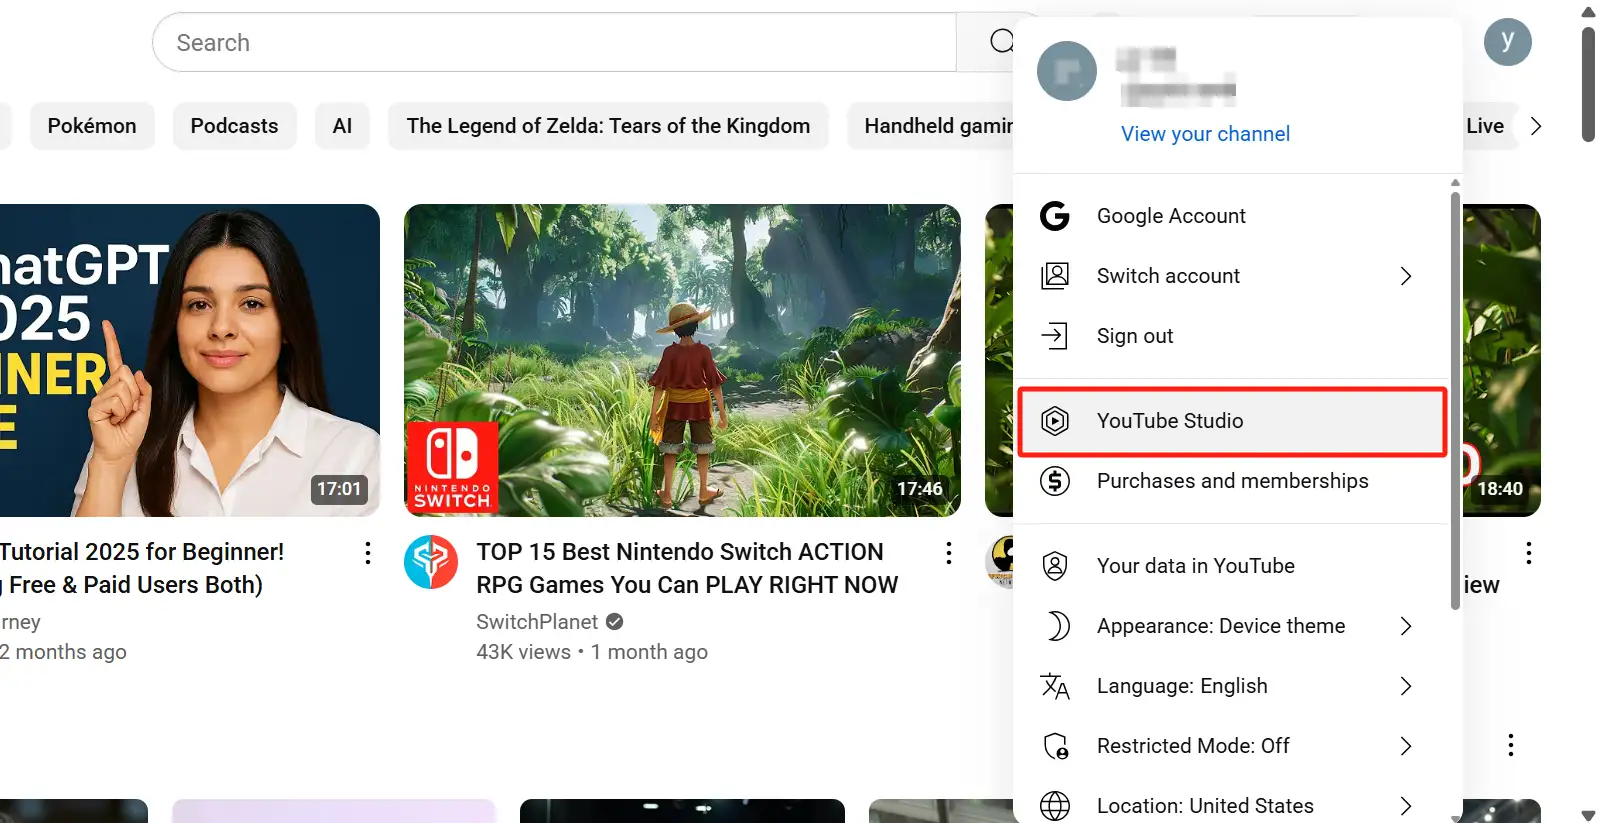
Task: Filter by the Pokémon chip
Action: (x=92, y=126)
